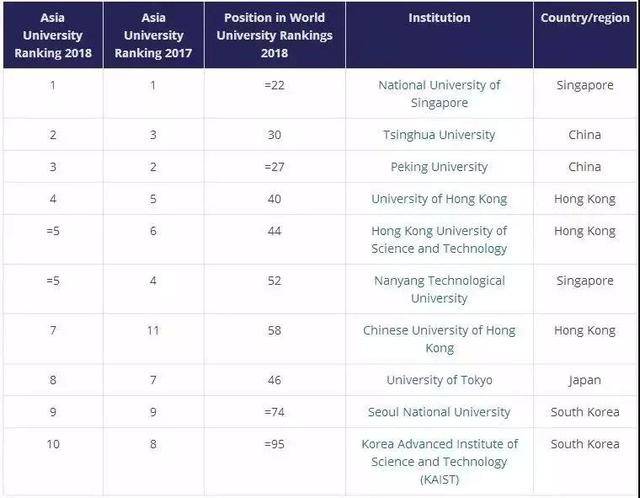Click "Position in World University Rankings 2018" header
640x498 pixels.
(275, 36)
